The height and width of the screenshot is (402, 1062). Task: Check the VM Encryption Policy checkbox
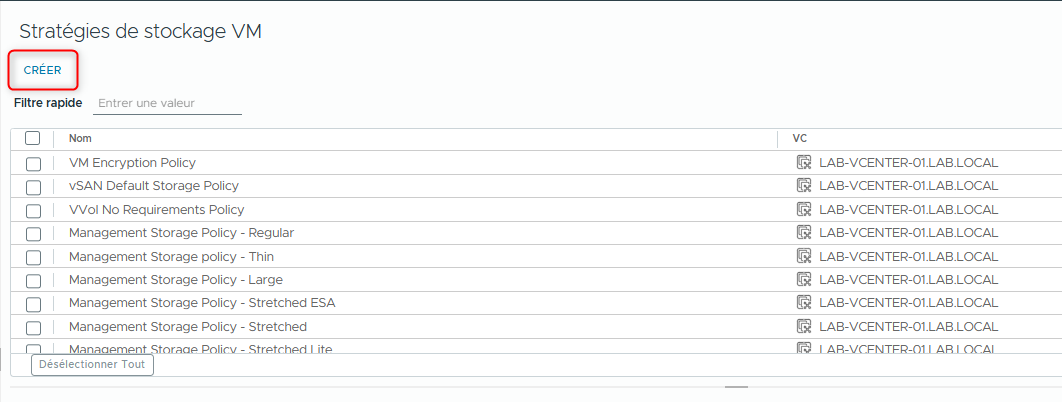pos(33,163)
